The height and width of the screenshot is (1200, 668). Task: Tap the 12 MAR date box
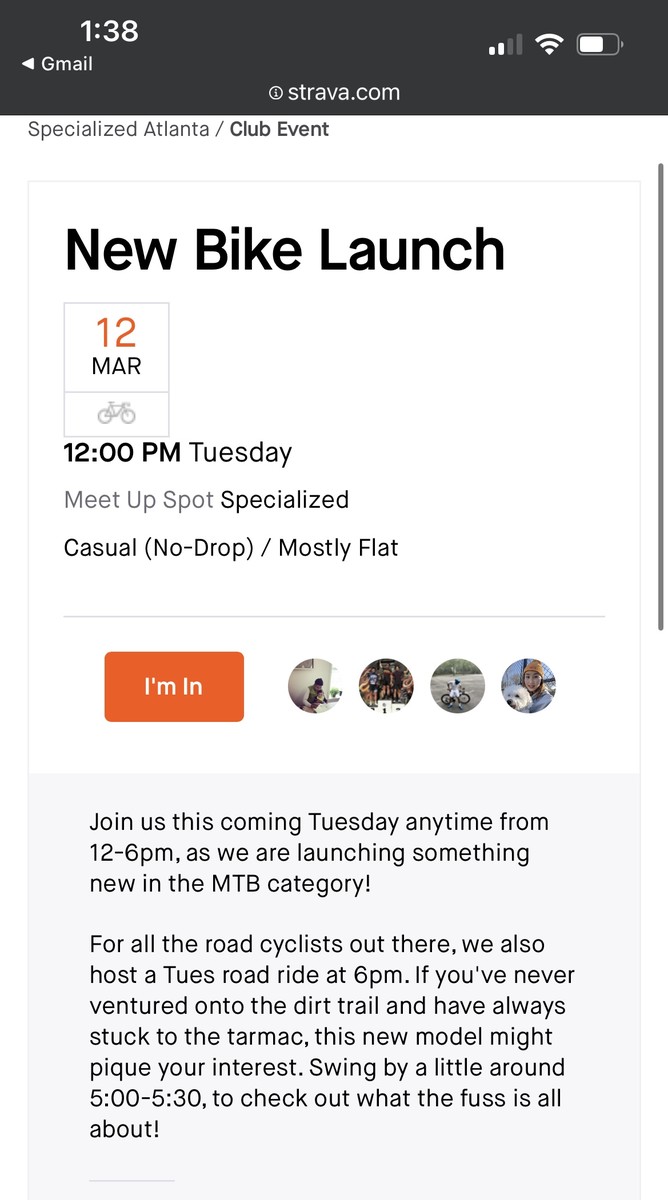[x=116, y=347]
